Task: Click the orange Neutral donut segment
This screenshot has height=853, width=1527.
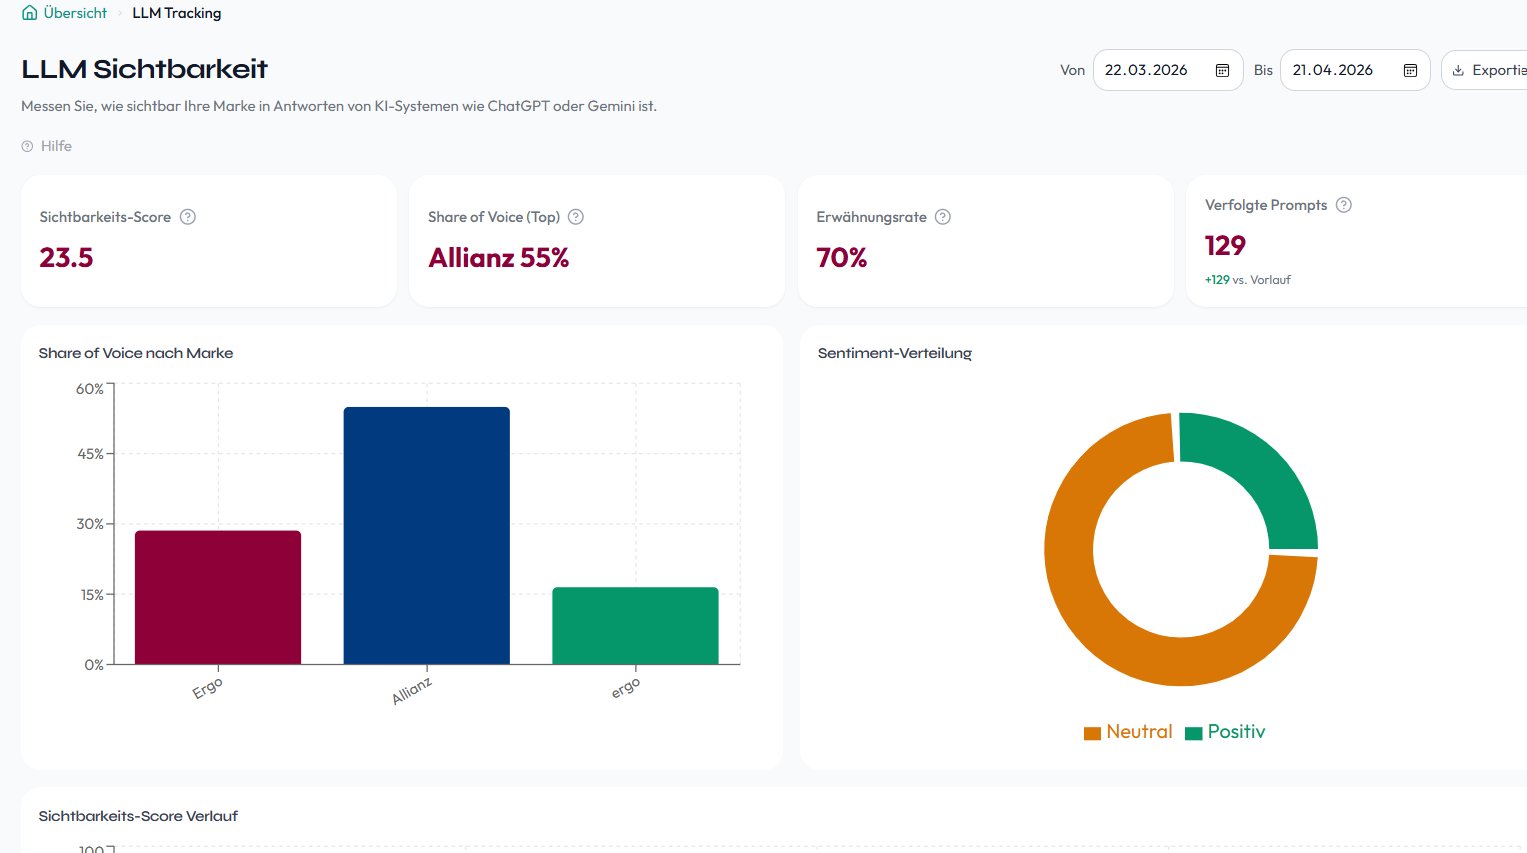Action: tap(1100, 630)
